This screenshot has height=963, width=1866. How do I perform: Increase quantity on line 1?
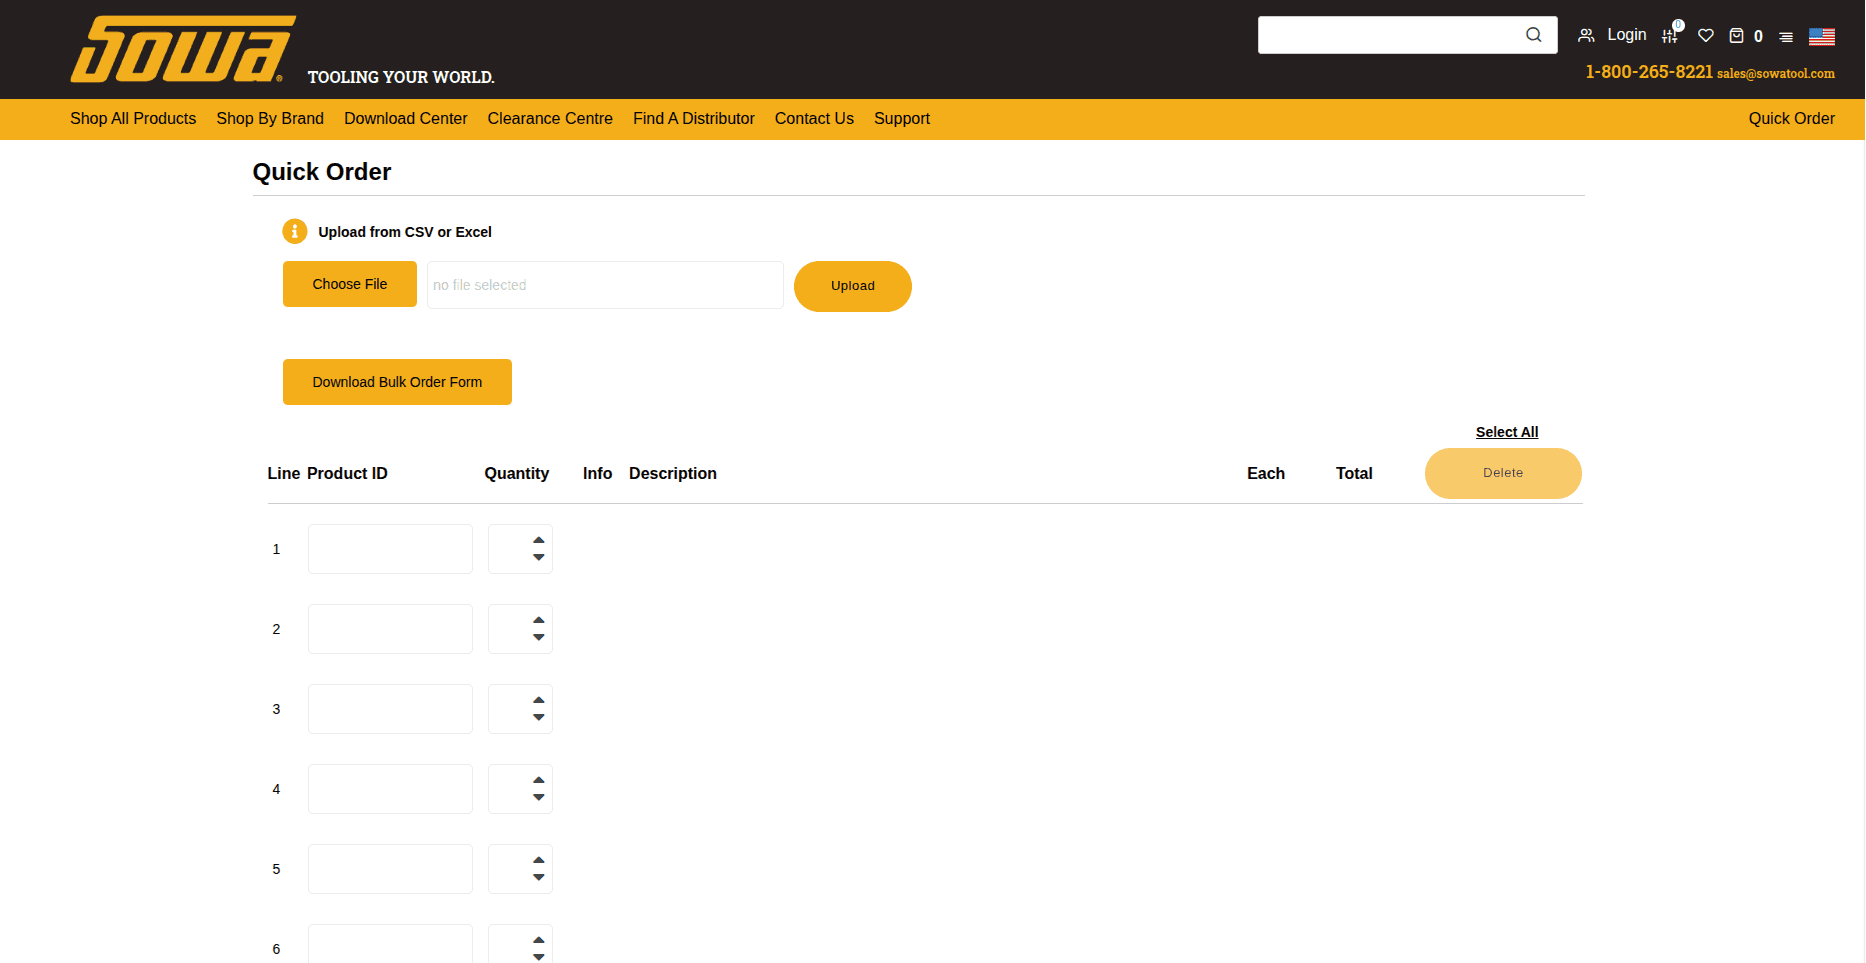[539, 540]
